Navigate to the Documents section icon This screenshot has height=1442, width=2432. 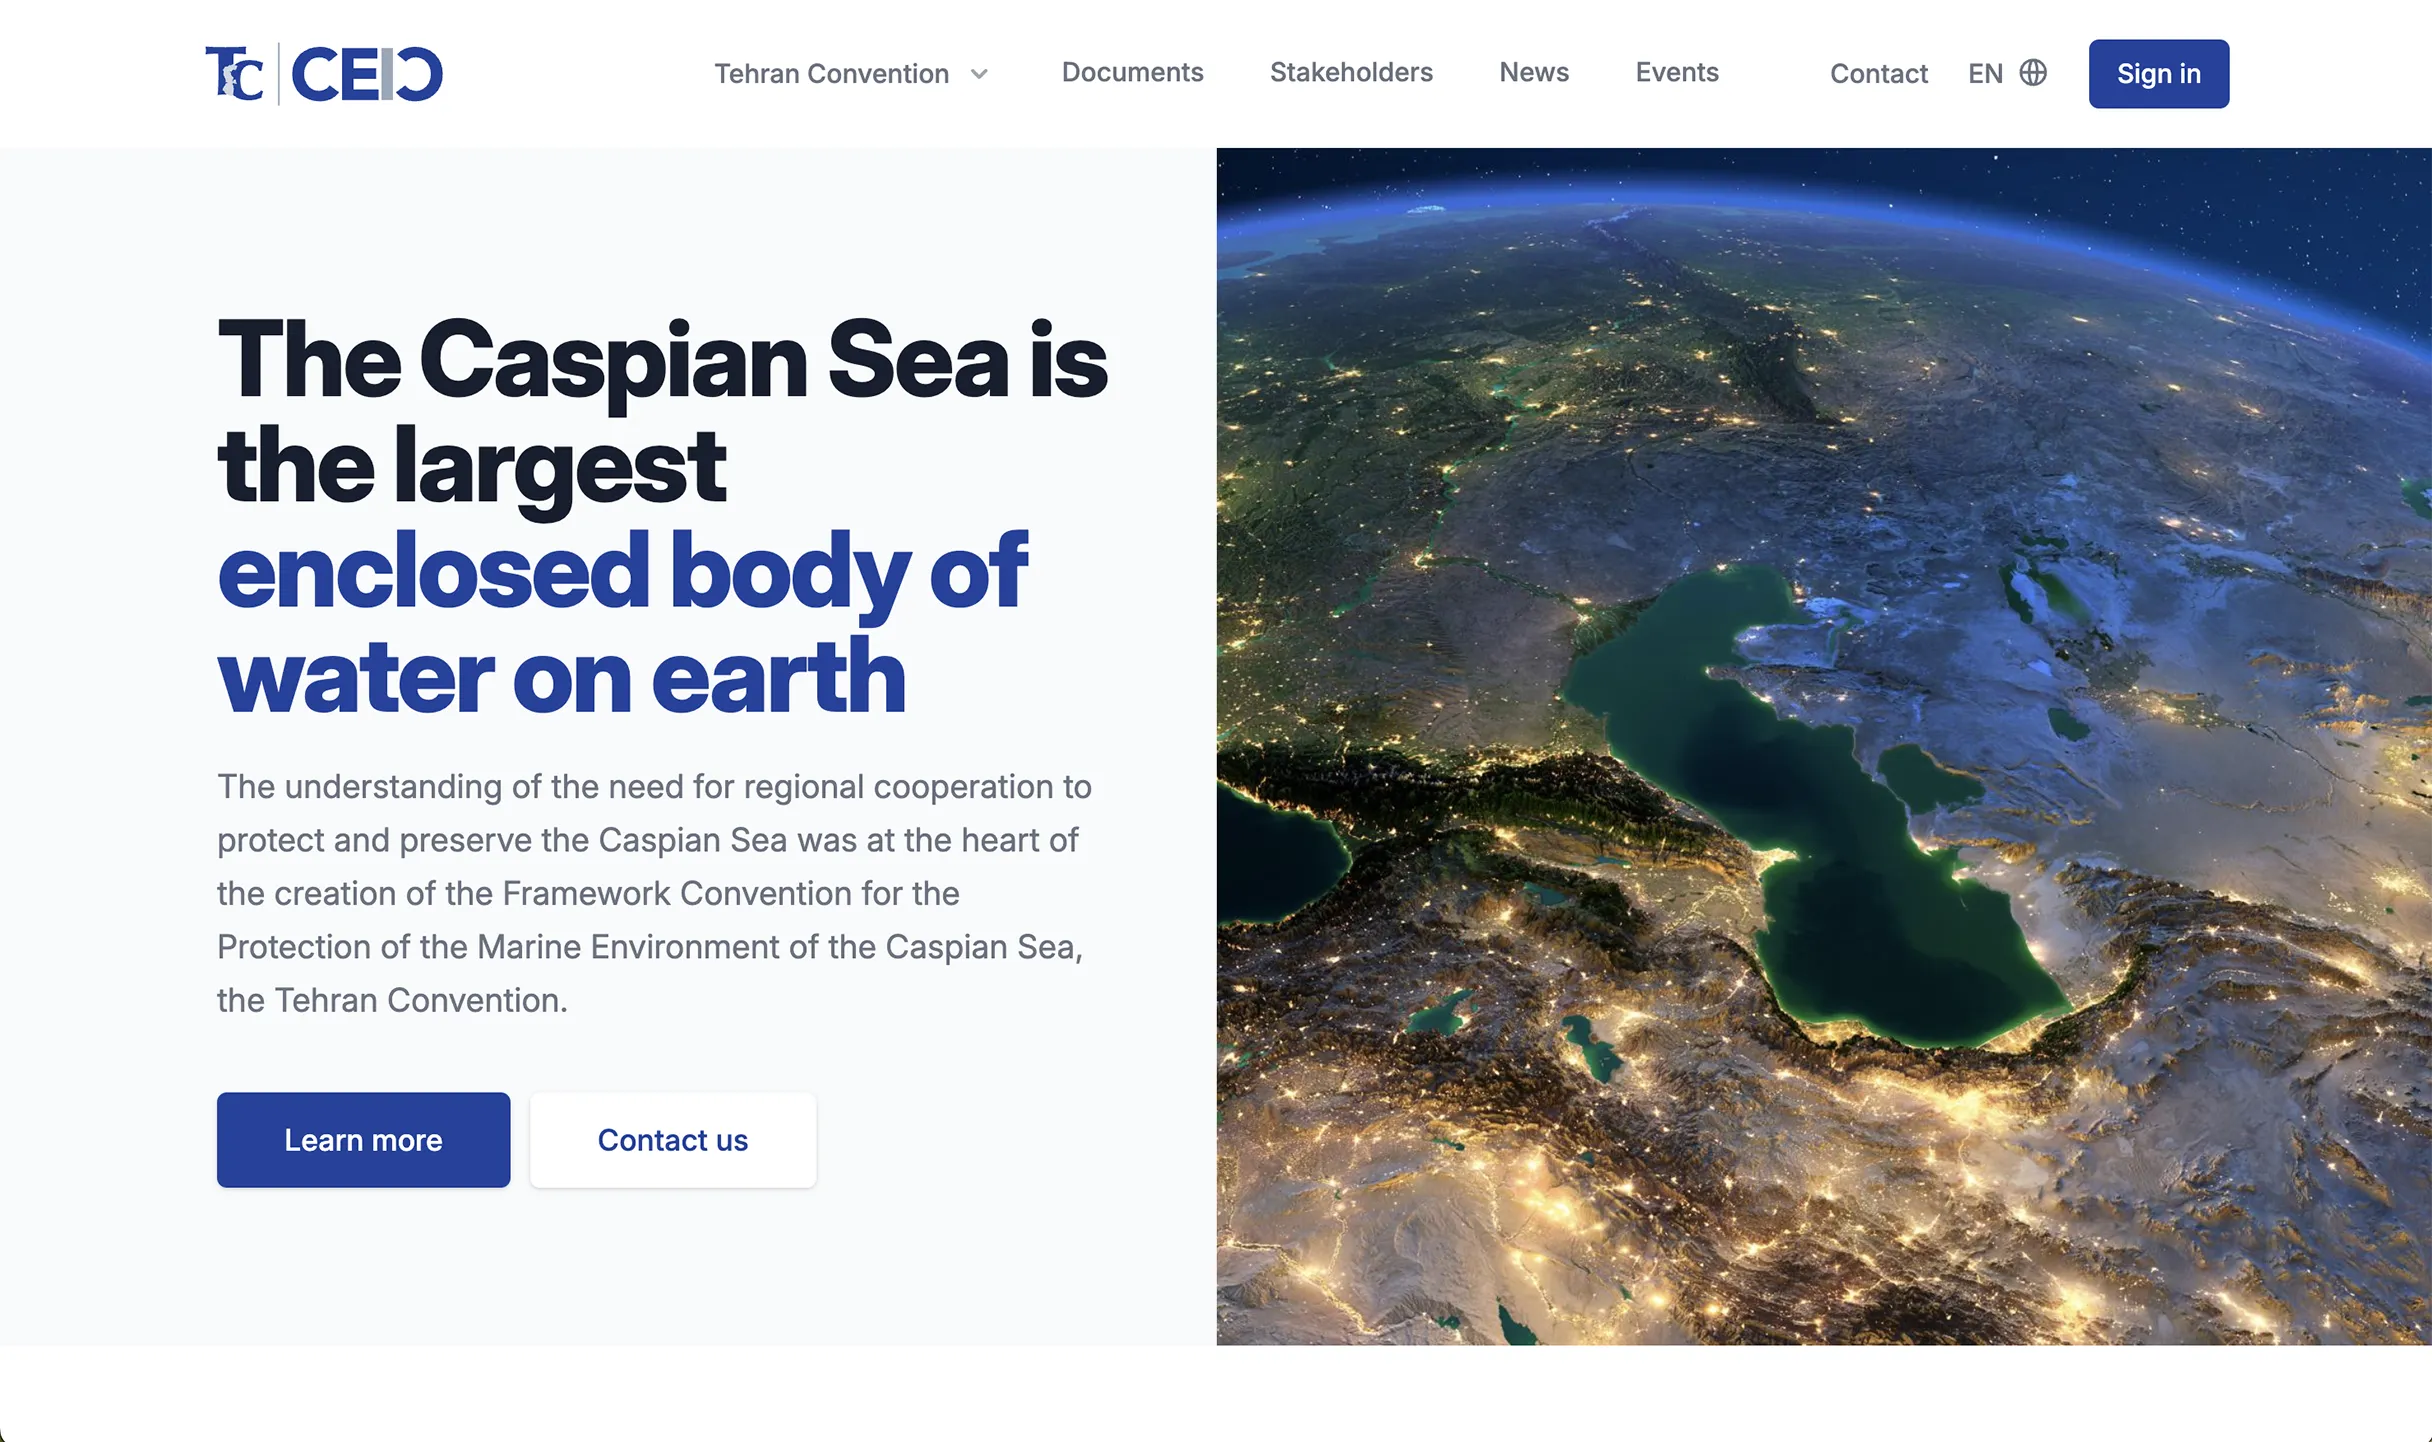pos(1133,72)
